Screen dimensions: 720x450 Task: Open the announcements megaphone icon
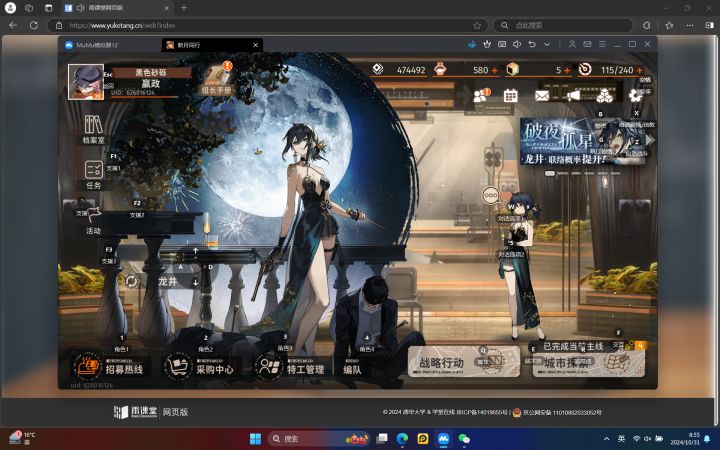coord(573,96)
